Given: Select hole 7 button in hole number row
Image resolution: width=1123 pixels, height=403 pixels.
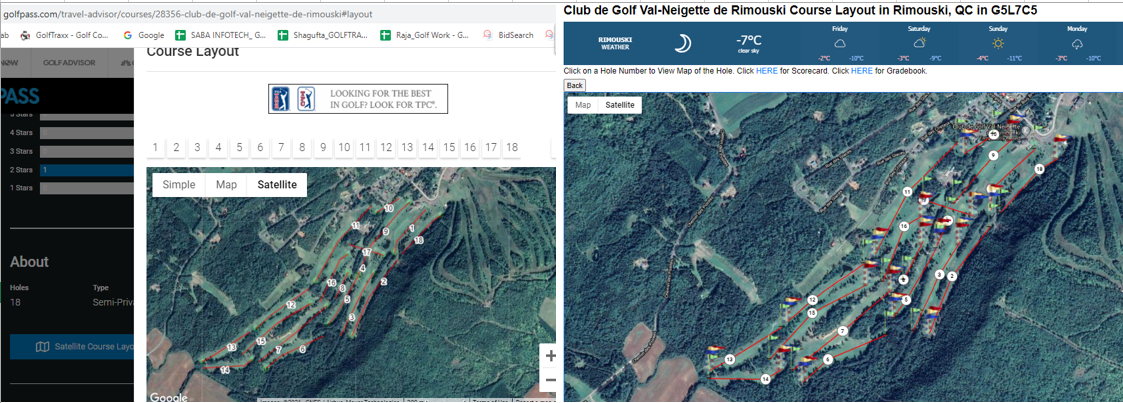Looking at the screenshot, I should tap(281, 147).
